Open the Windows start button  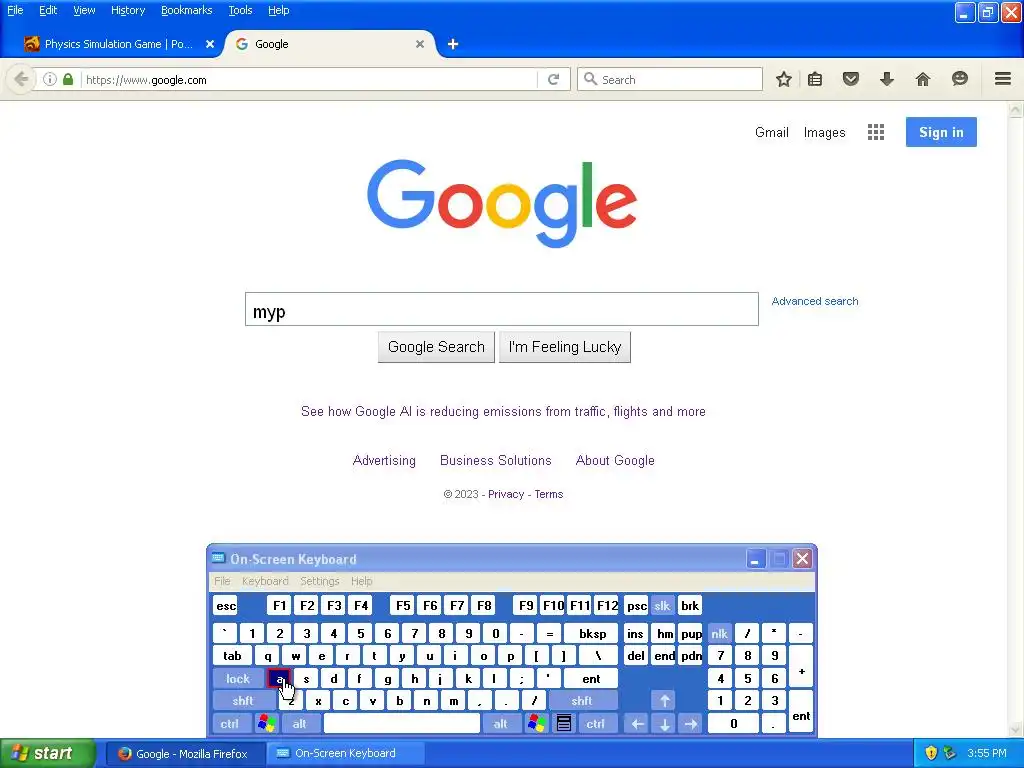point(48,753)
